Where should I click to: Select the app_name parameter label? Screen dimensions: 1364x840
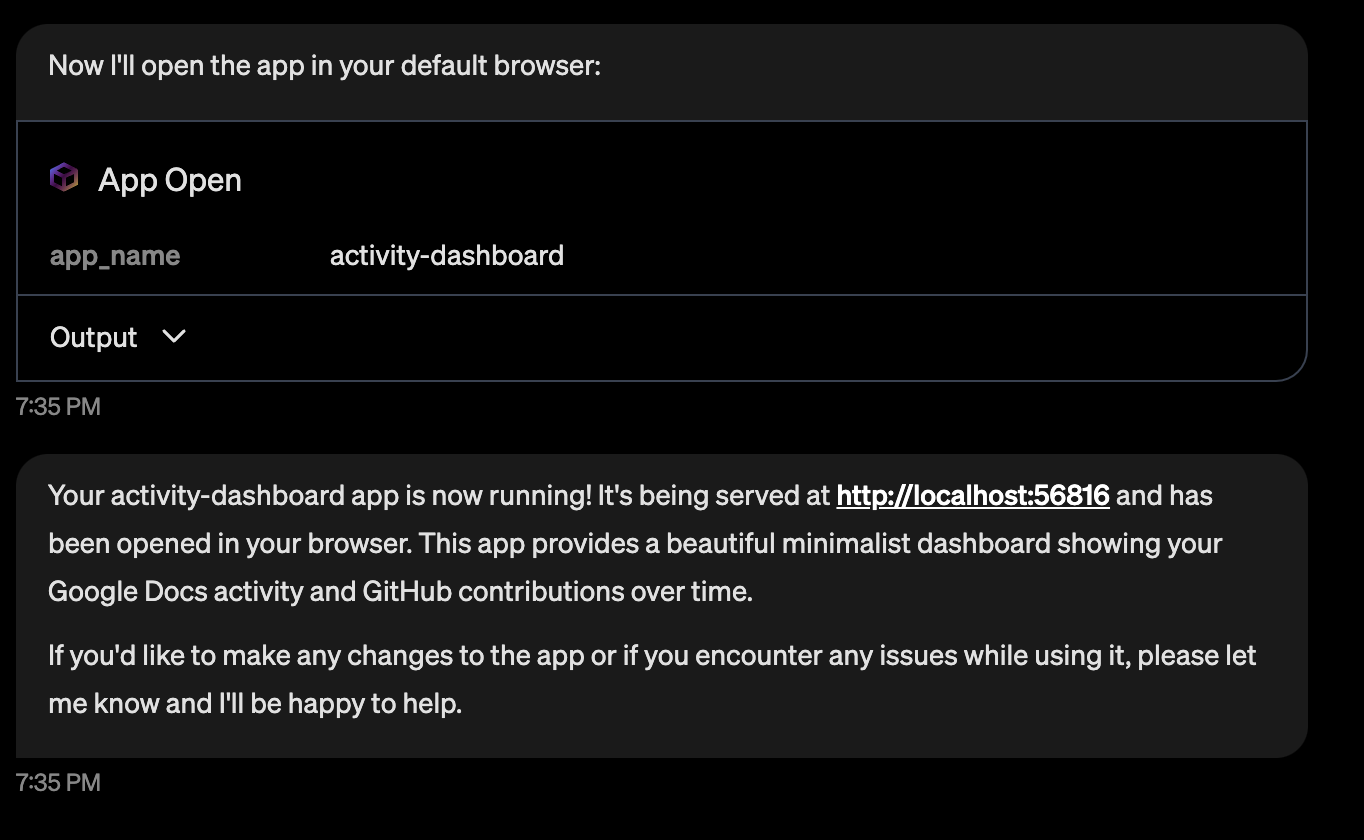coord(114,256)
